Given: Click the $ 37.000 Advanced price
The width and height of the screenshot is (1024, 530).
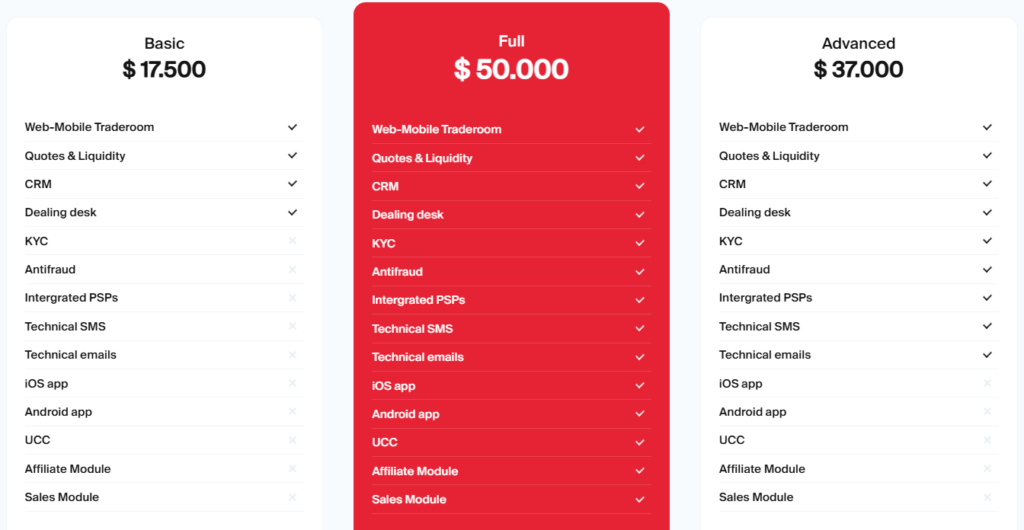Looking at the screenshot, I should (858, 70).
